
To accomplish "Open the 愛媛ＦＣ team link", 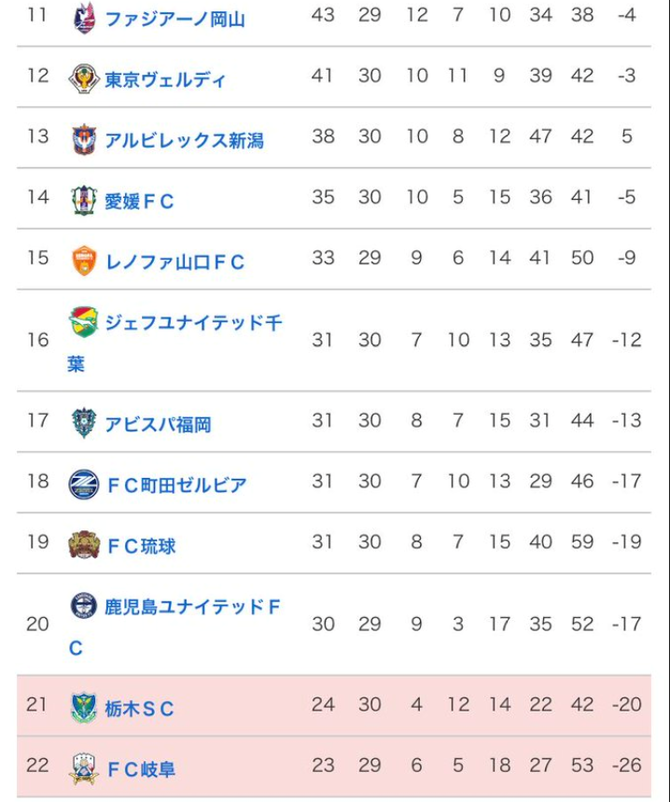I will coord(139,201).
